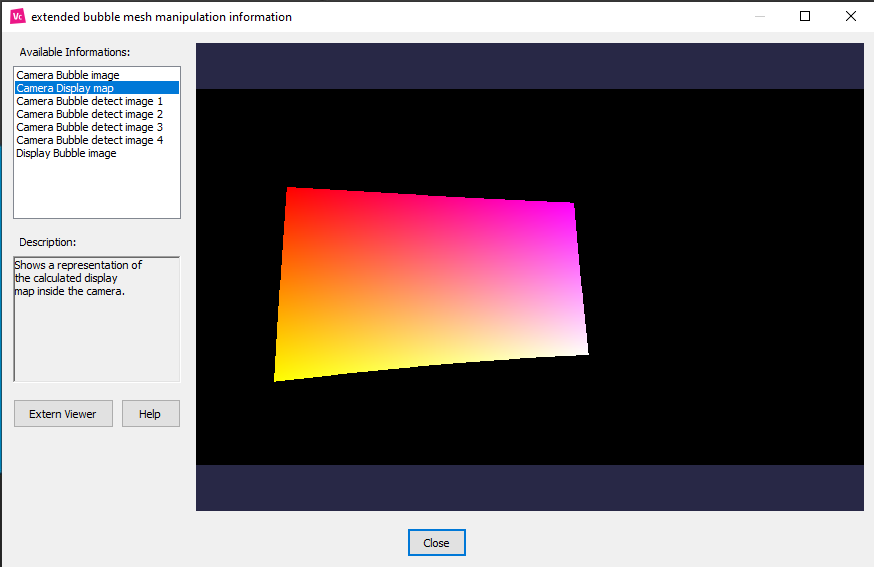
Task: Choose Camera Bubble detect image 1
Action: pyautogui.click(x=89, y=101)
